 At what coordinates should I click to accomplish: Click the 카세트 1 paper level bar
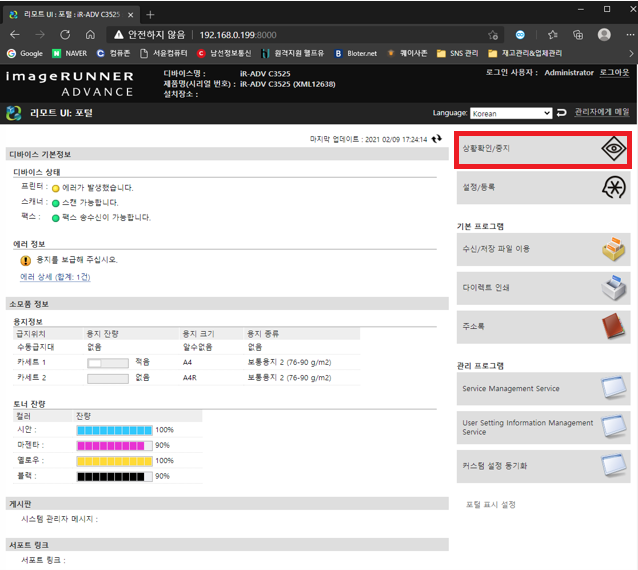[108, 363]
